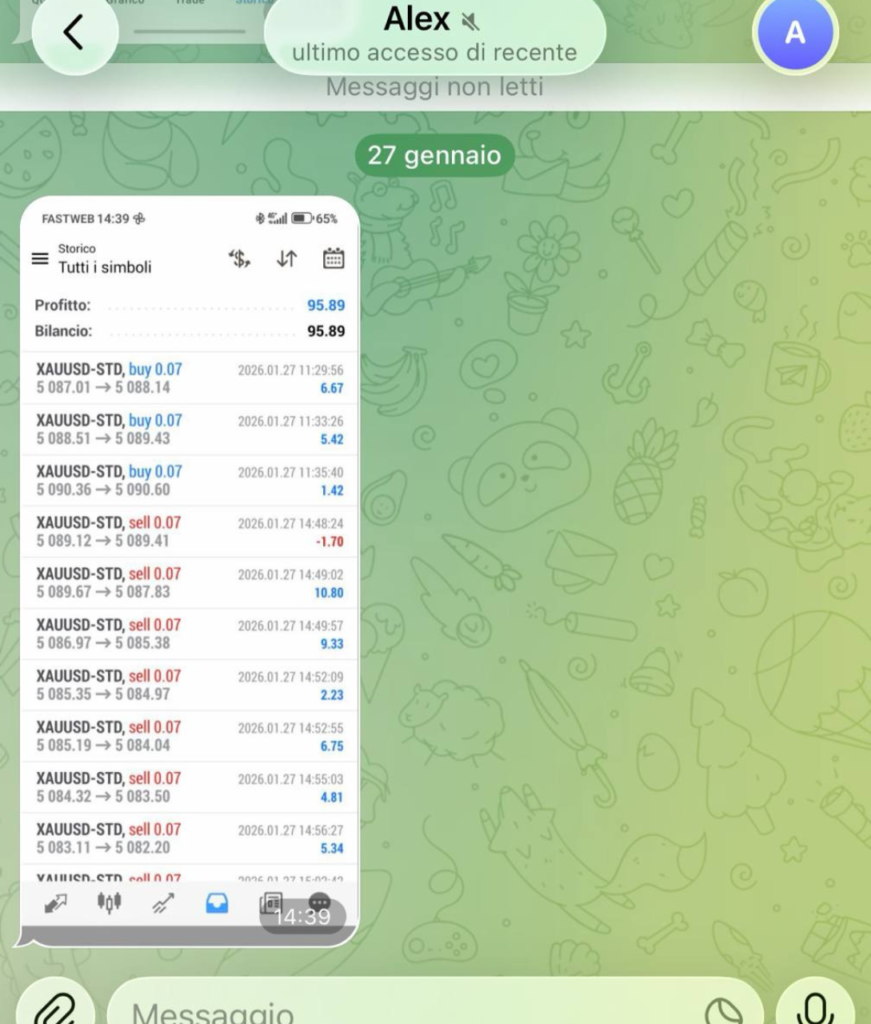Focus the Messaggio input field
This screenshot has width=871, height=1024.
coord(410,1010)
